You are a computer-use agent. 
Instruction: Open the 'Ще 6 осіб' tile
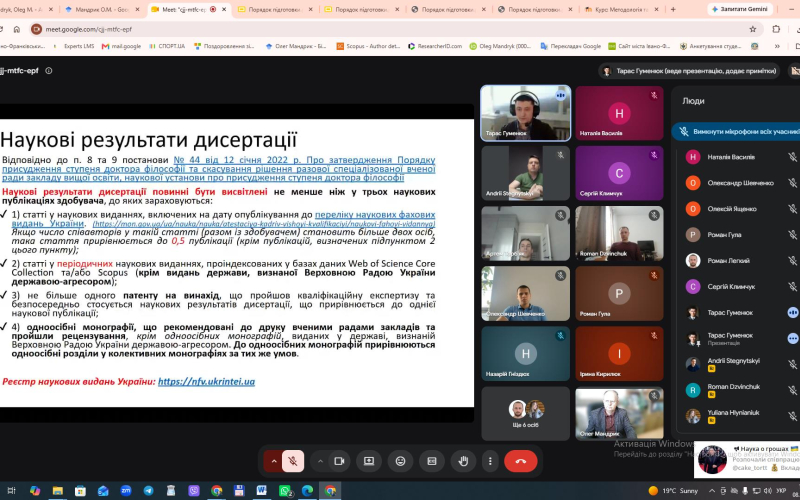[526, 414]
